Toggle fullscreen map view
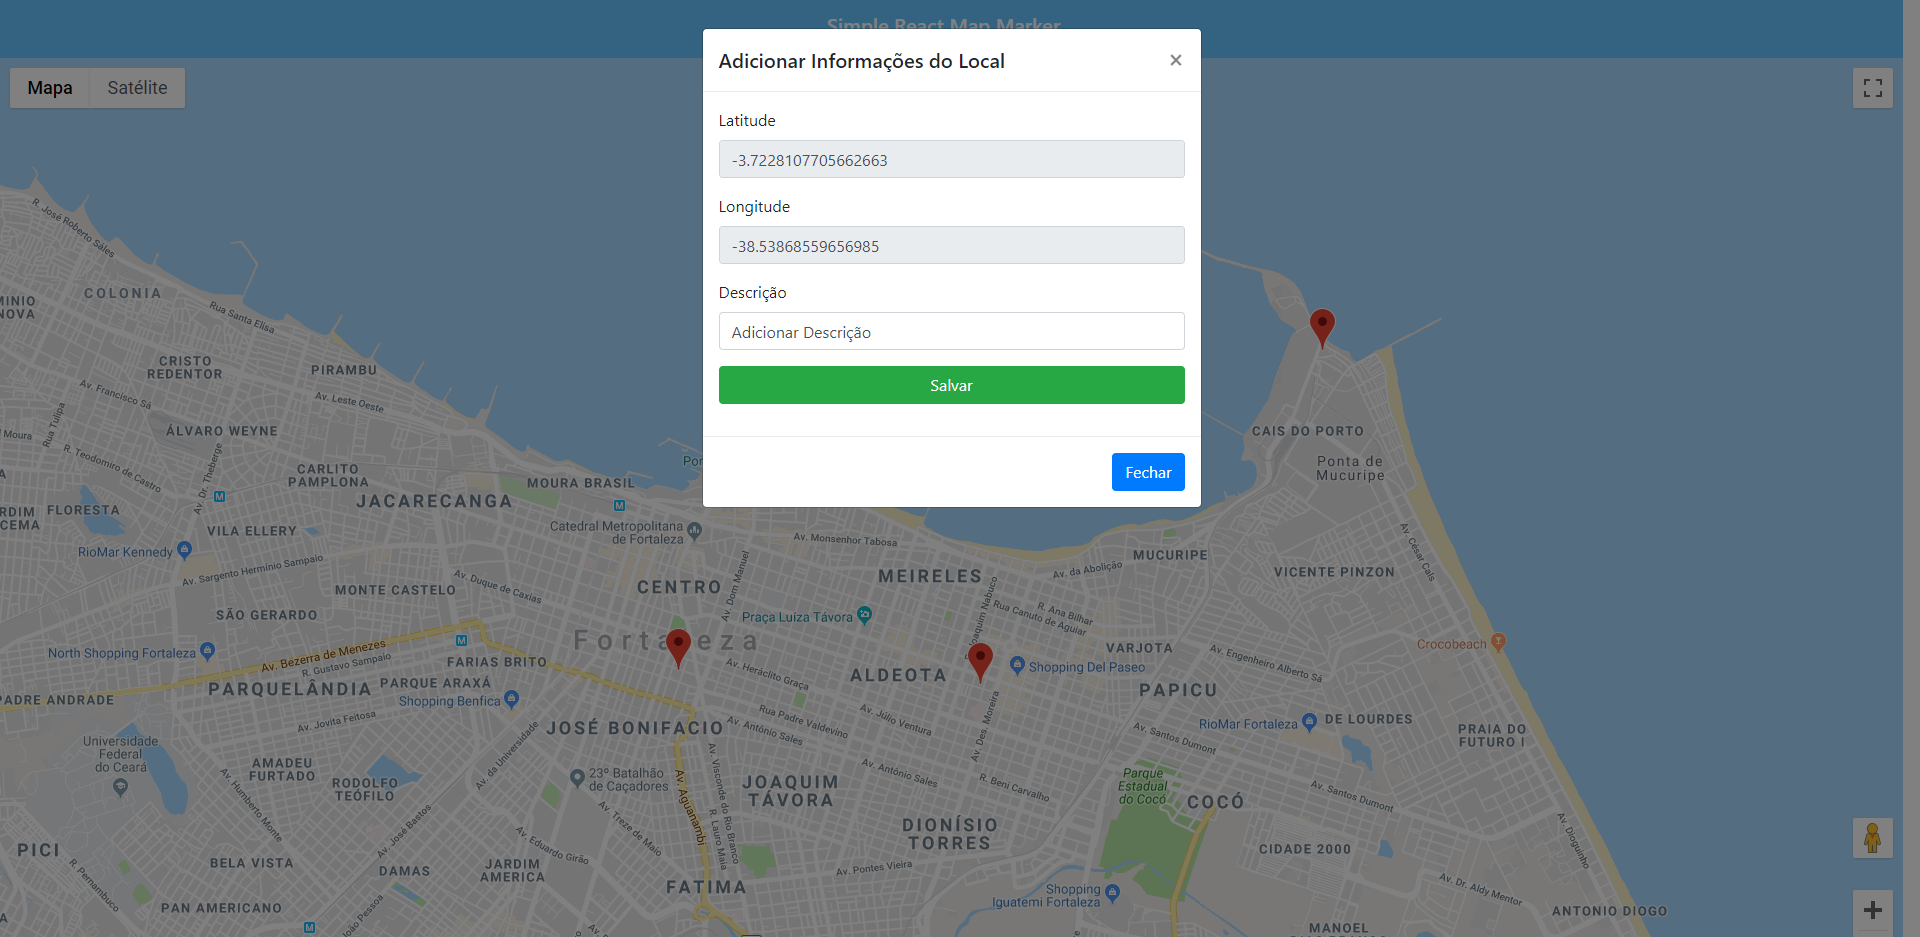1920x937 pixels. coord(1873,88)
